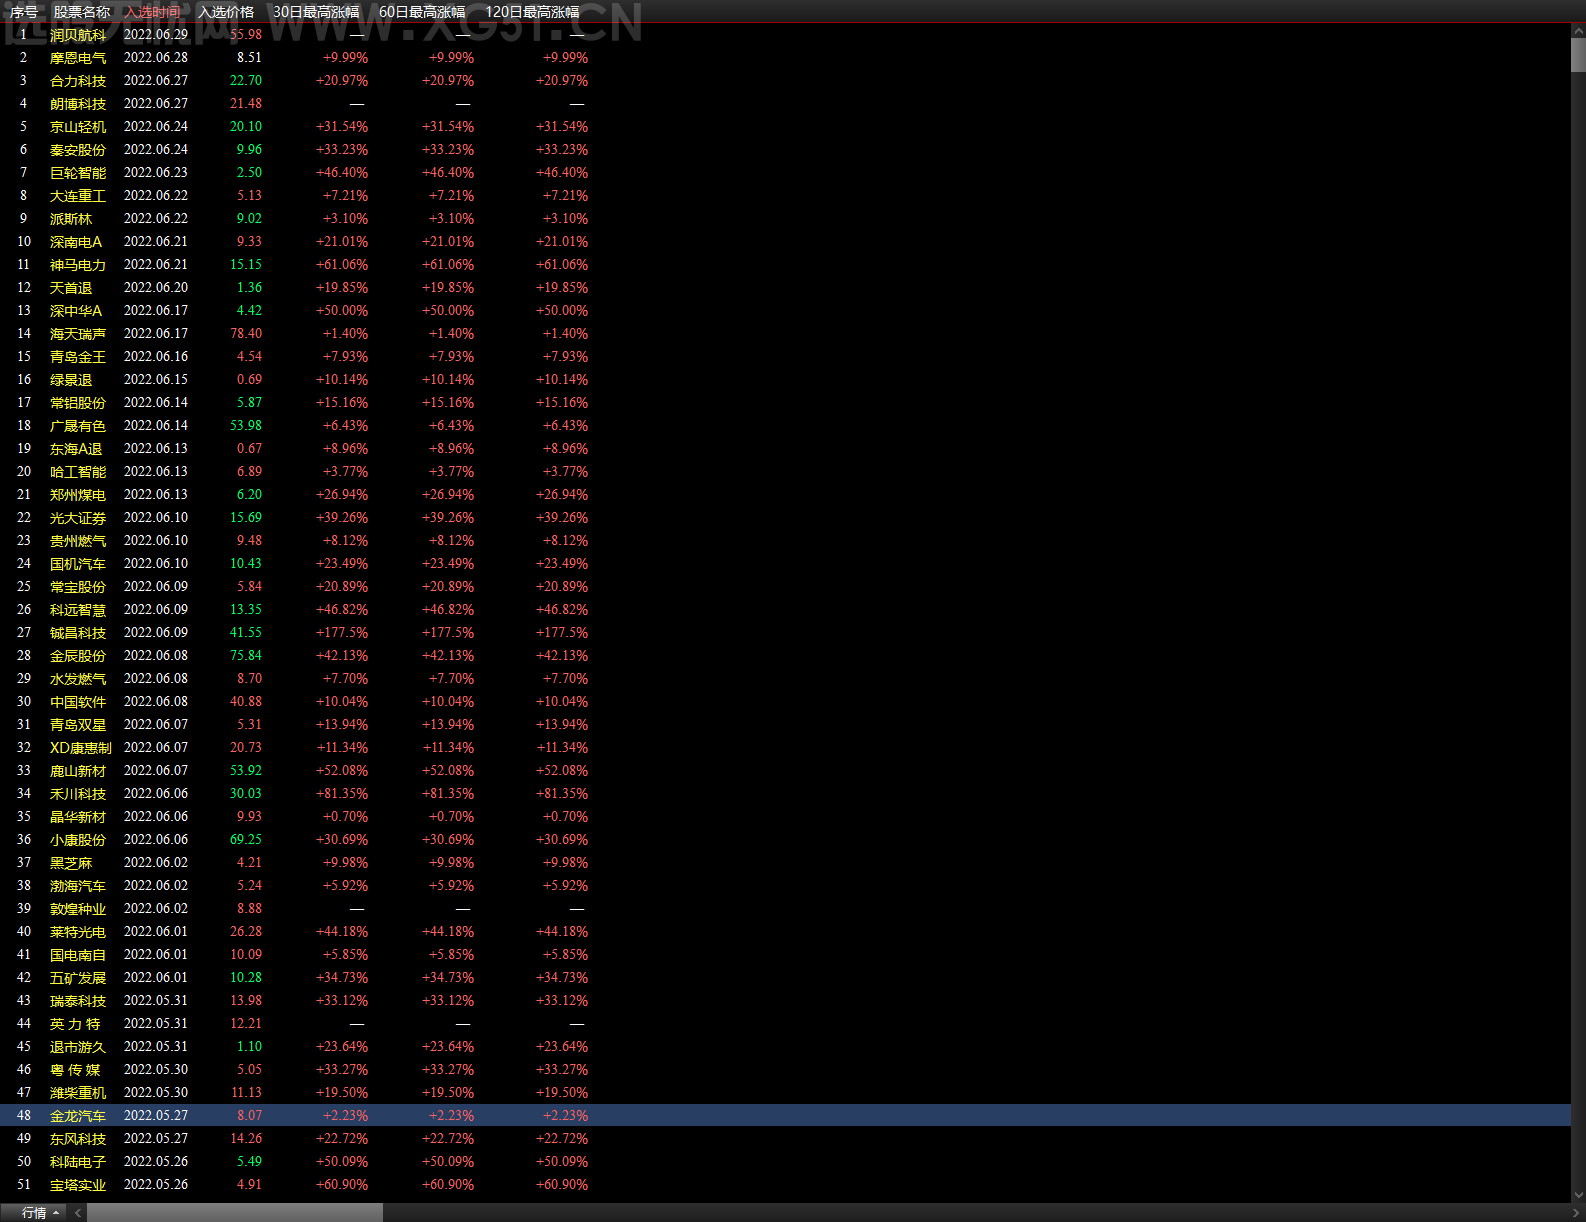Select stock 东海A退
Screen dimensions: 1586x1222
tap(76, 449)
